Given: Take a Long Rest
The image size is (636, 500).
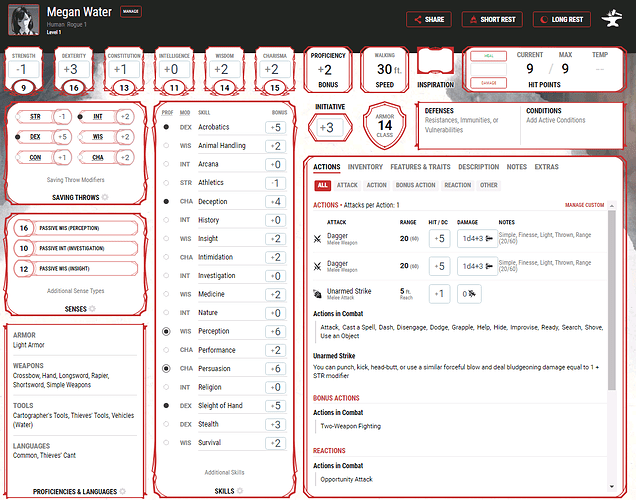Looking at the screenshot, I should coord(562,19).
